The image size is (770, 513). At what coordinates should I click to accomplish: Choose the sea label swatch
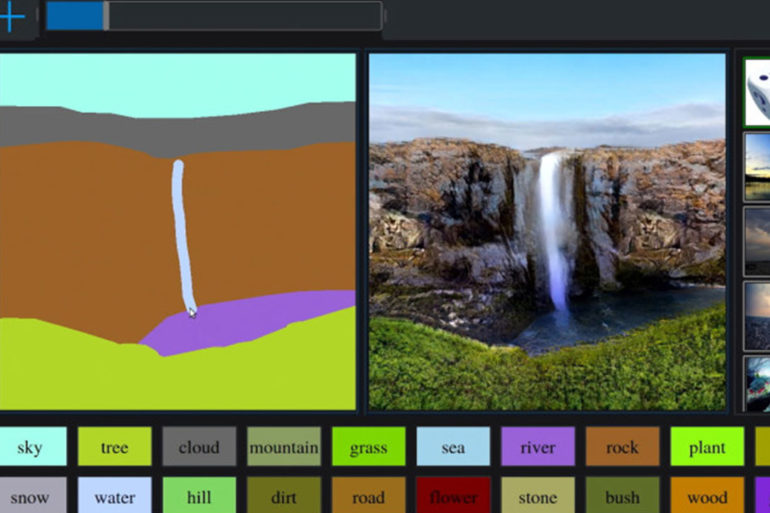[x=453, y=446]
